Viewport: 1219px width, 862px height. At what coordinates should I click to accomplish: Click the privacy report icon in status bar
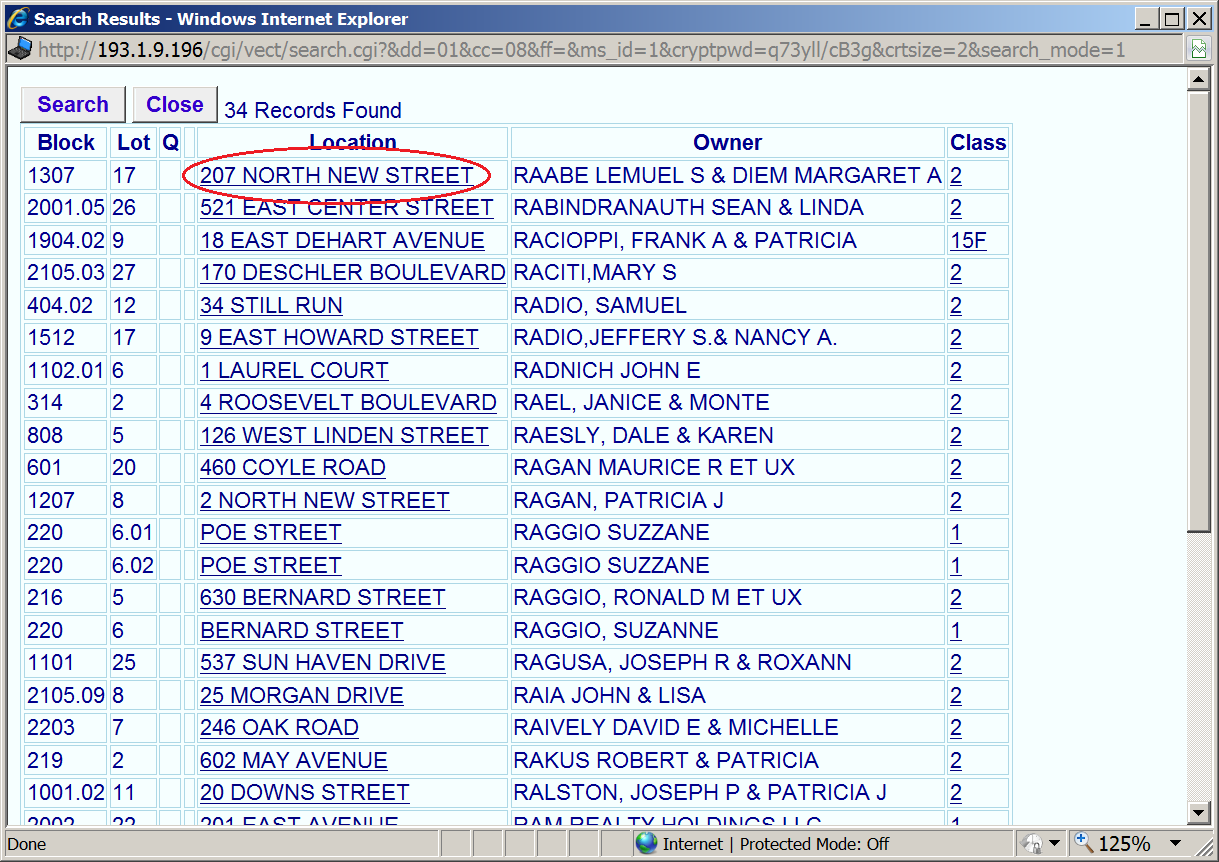[x=1033, y=843]
